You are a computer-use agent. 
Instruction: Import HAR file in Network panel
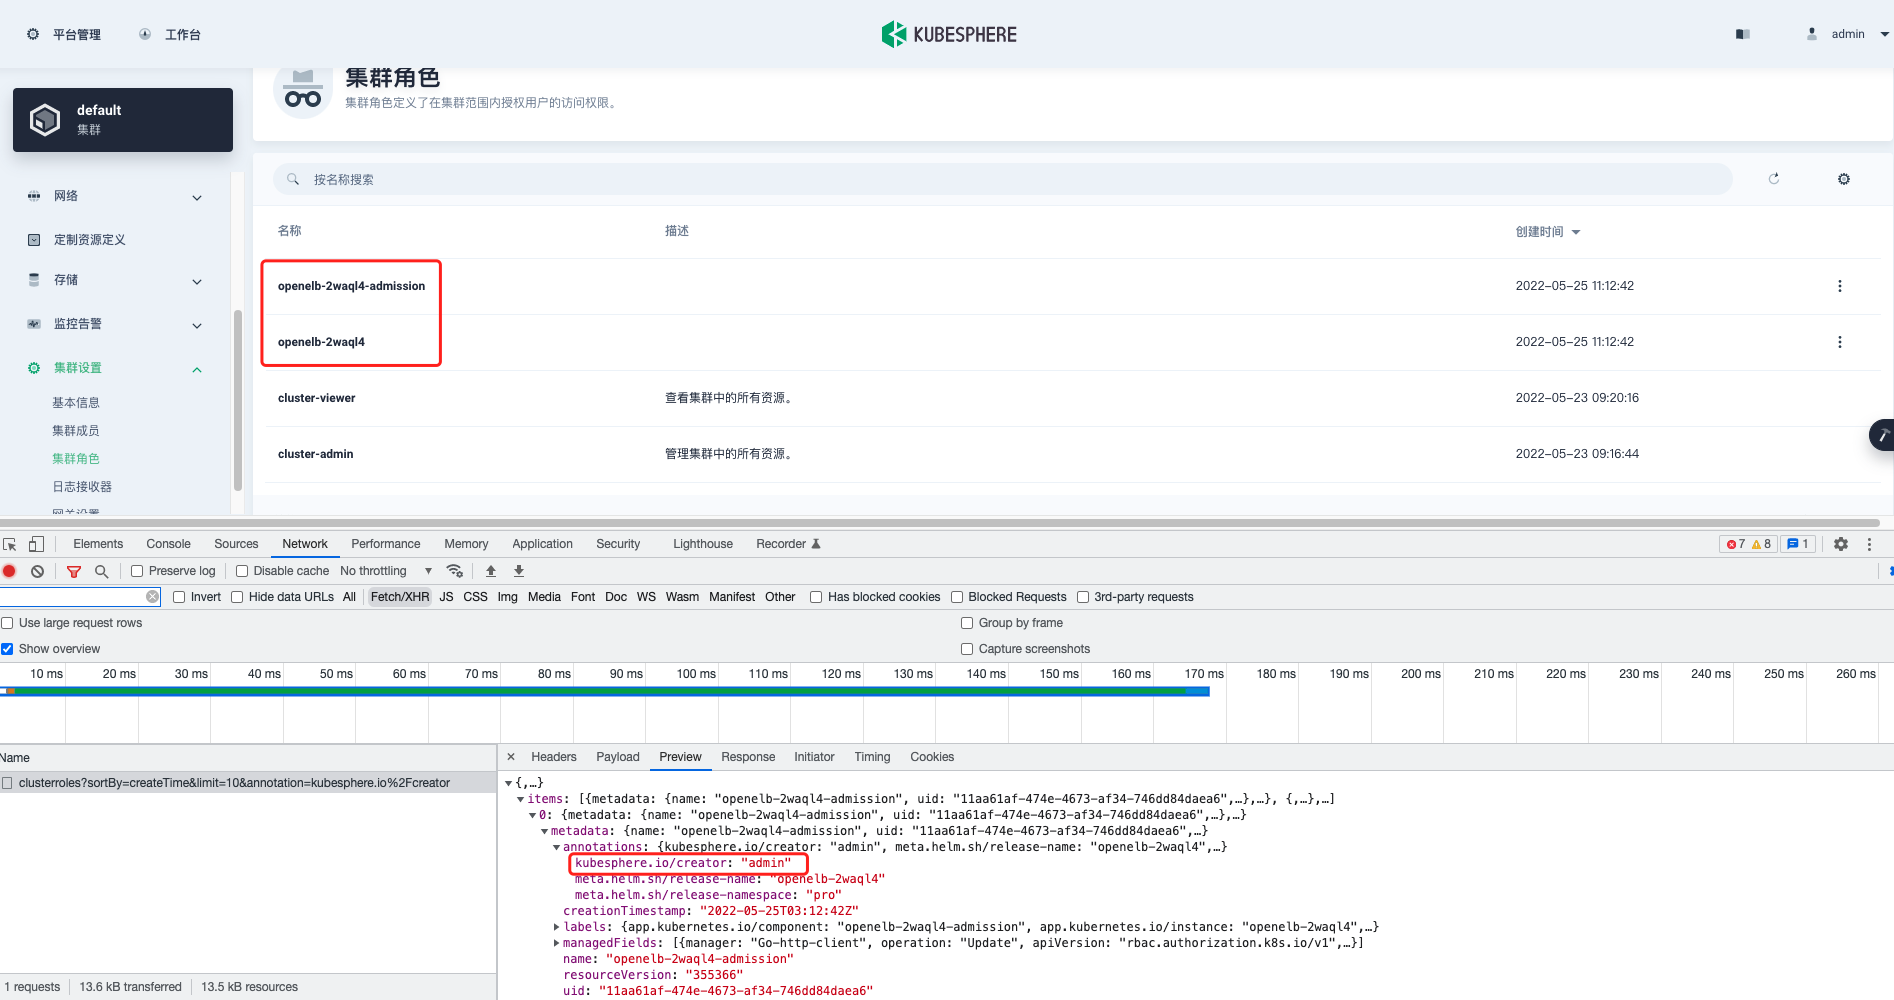point(490,570)
